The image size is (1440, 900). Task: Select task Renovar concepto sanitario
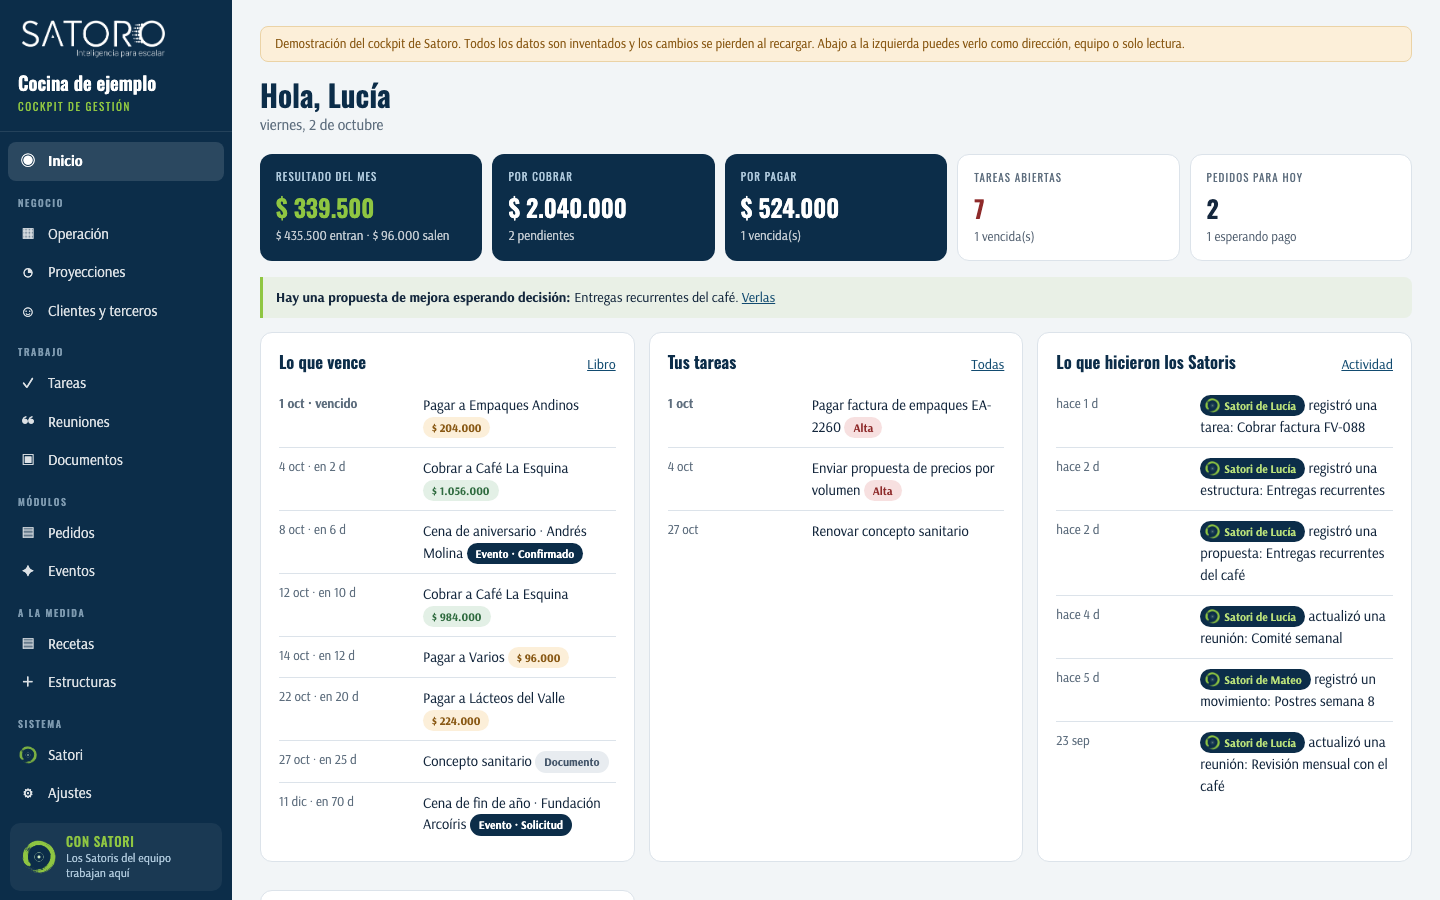(x=836, y=531)
